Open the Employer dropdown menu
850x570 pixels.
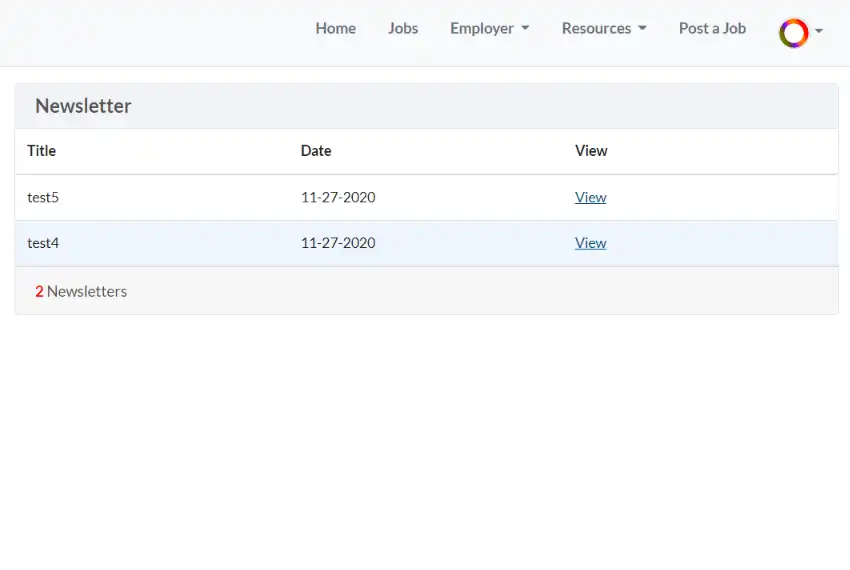click(x=490, y=28)
